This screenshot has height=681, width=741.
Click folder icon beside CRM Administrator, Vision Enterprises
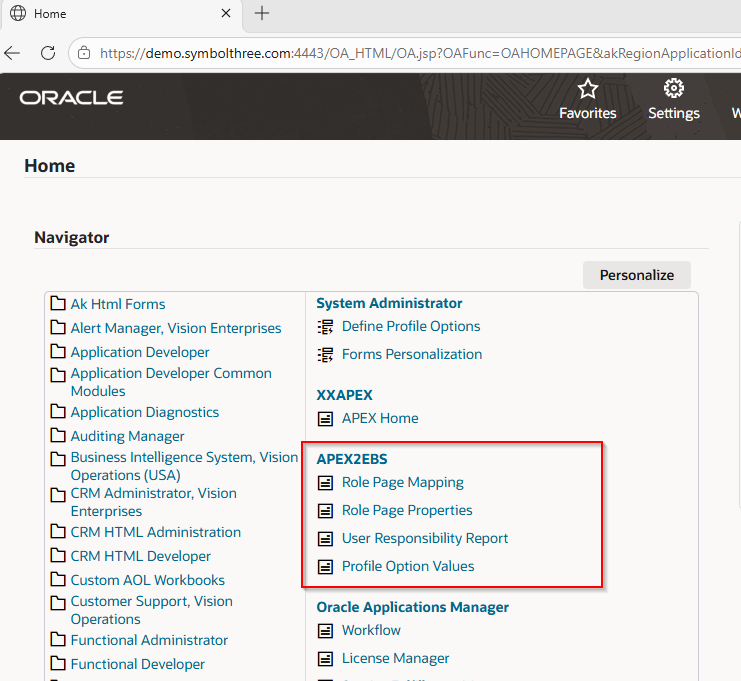click(x=58, y=495)
